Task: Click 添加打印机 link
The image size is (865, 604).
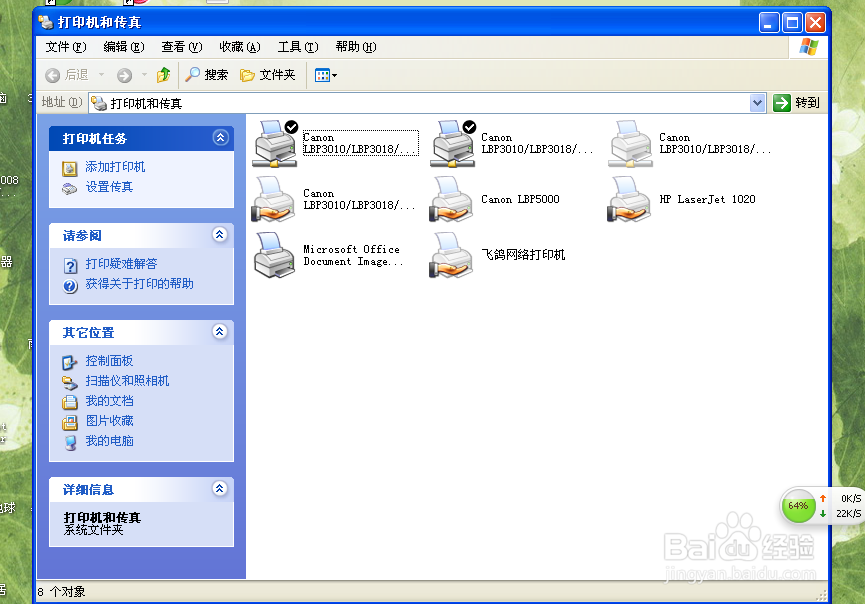Action: coord(115,167)
